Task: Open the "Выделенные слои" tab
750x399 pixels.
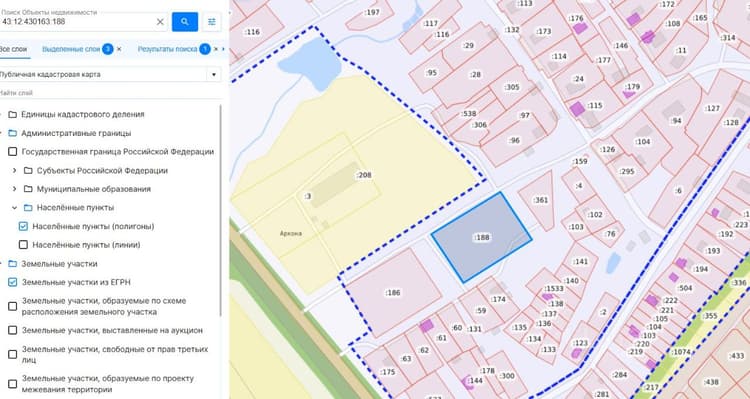Action: tap(71, 49)
